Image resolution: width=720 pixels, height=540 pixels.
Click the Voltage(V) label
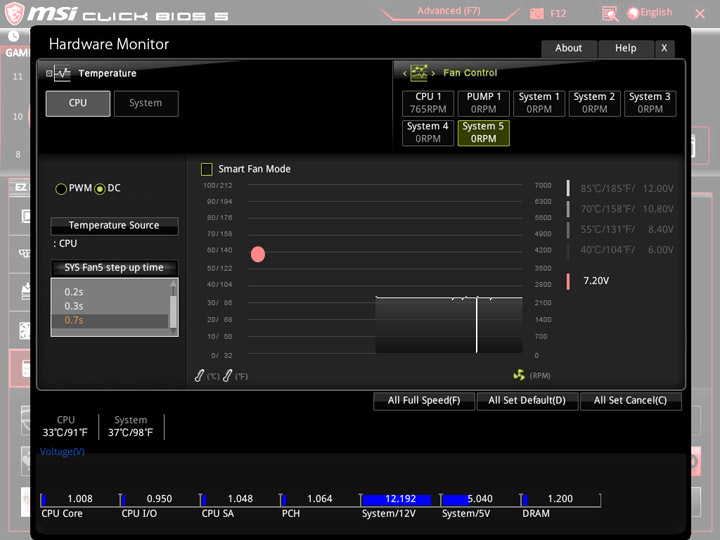click(62, 452)
